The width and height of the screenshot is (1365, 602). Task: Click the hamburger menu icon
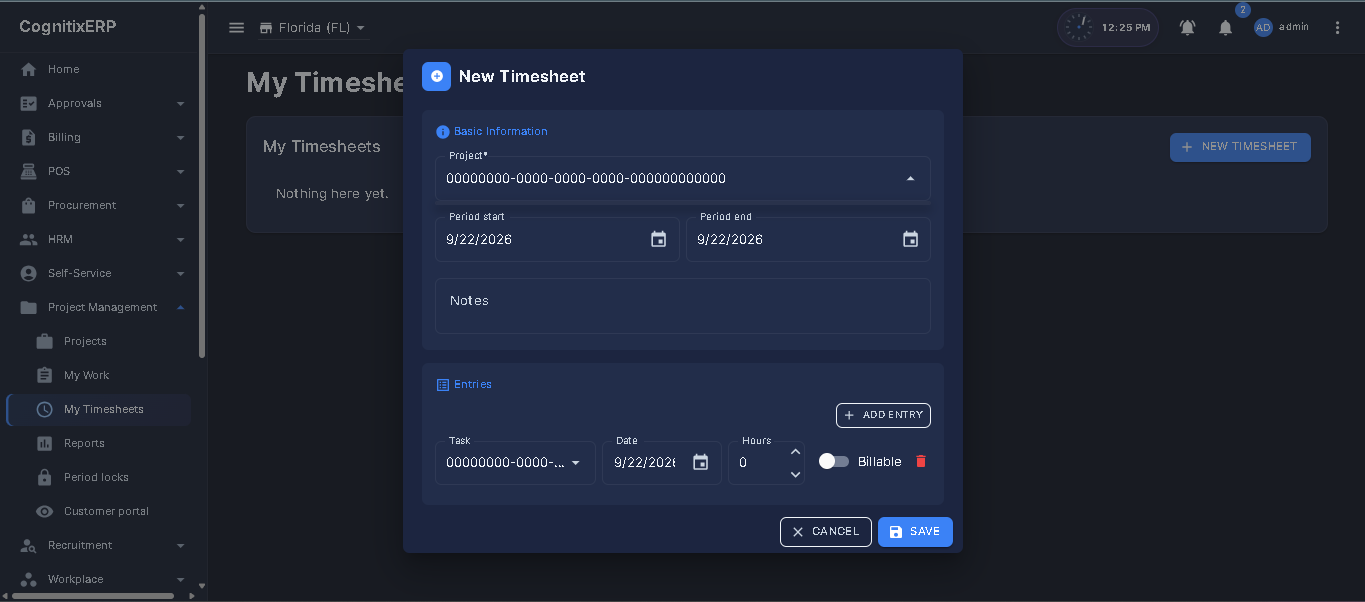click(236, 28)
